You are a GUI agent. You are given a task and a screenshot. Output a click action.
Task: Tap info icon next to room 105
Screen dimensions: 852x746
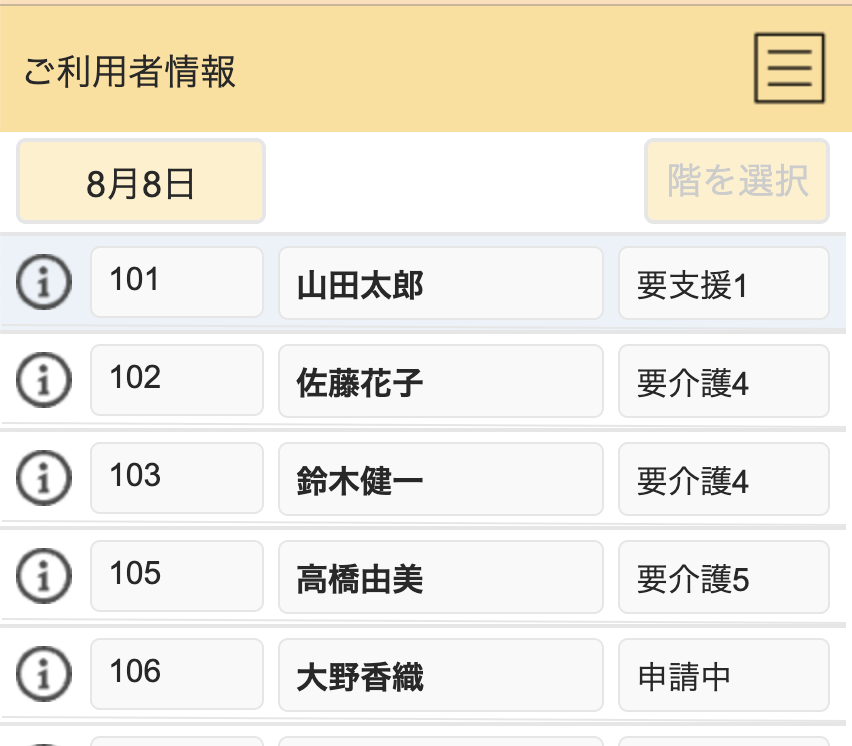tap(44, 577)
